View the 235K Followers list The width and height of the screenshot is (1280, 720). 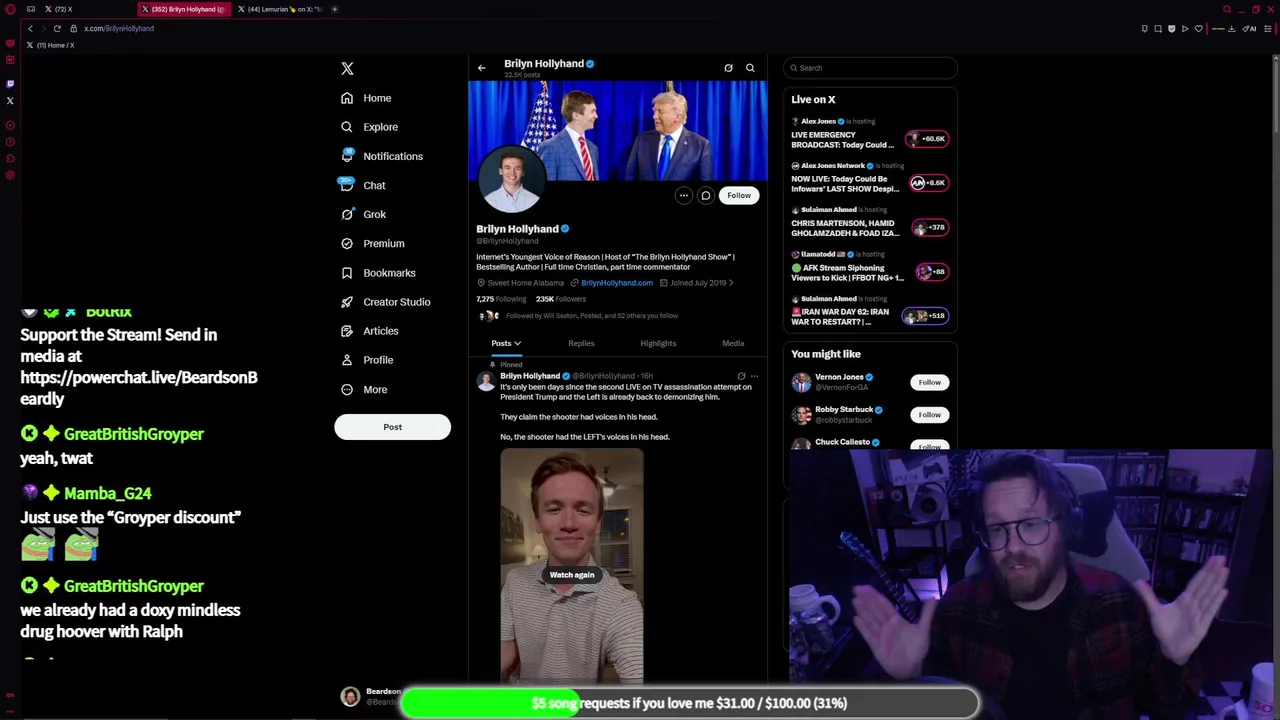(561, 299)
